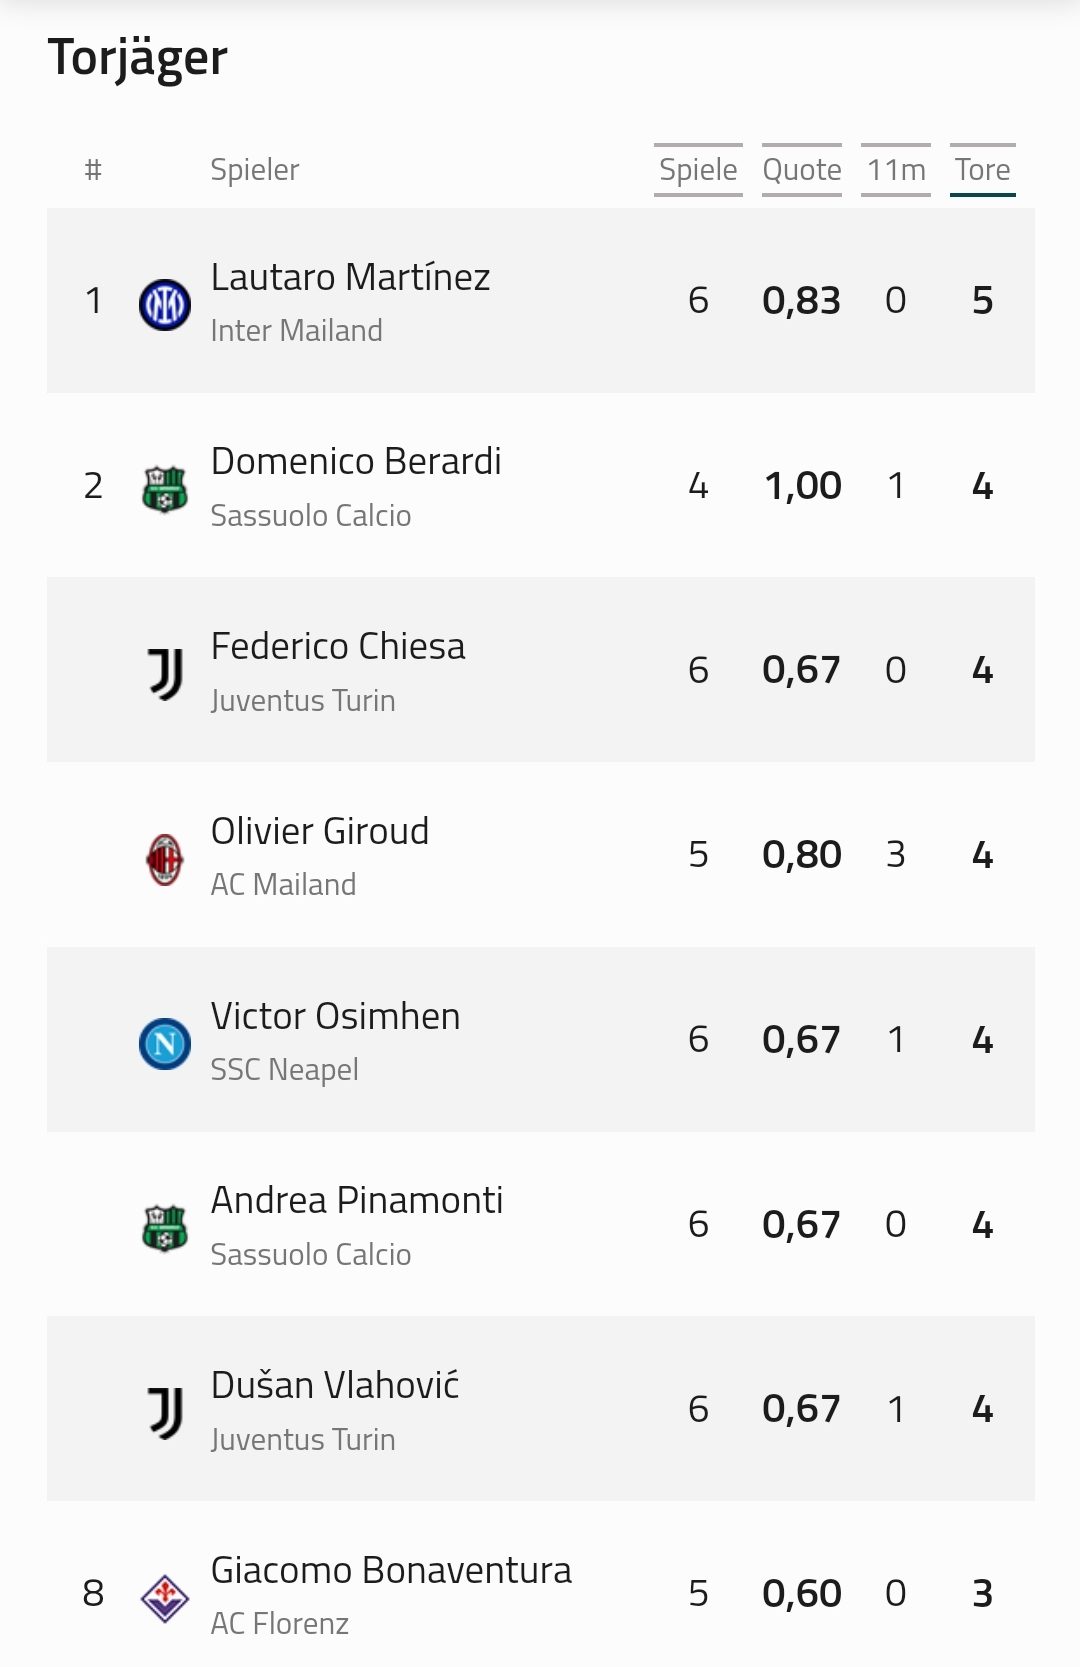View Olivier Giroud player page
This screenshot has width=1080, height=1667.
(x=320, y=831)
